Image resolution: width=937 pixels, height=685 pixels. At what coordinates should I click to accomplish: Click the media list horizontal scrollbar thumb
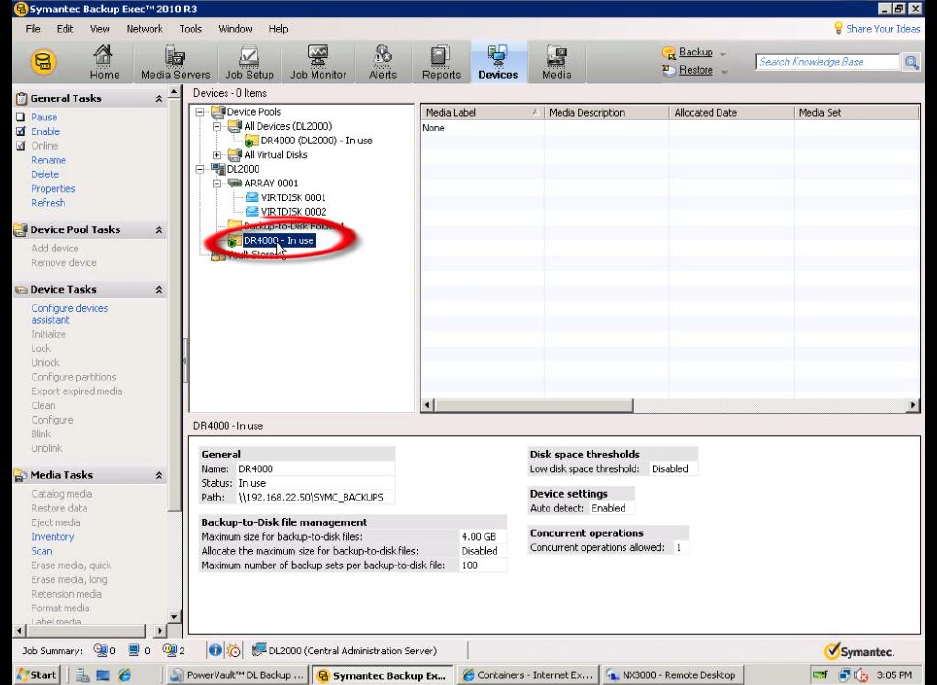(533, 405)
